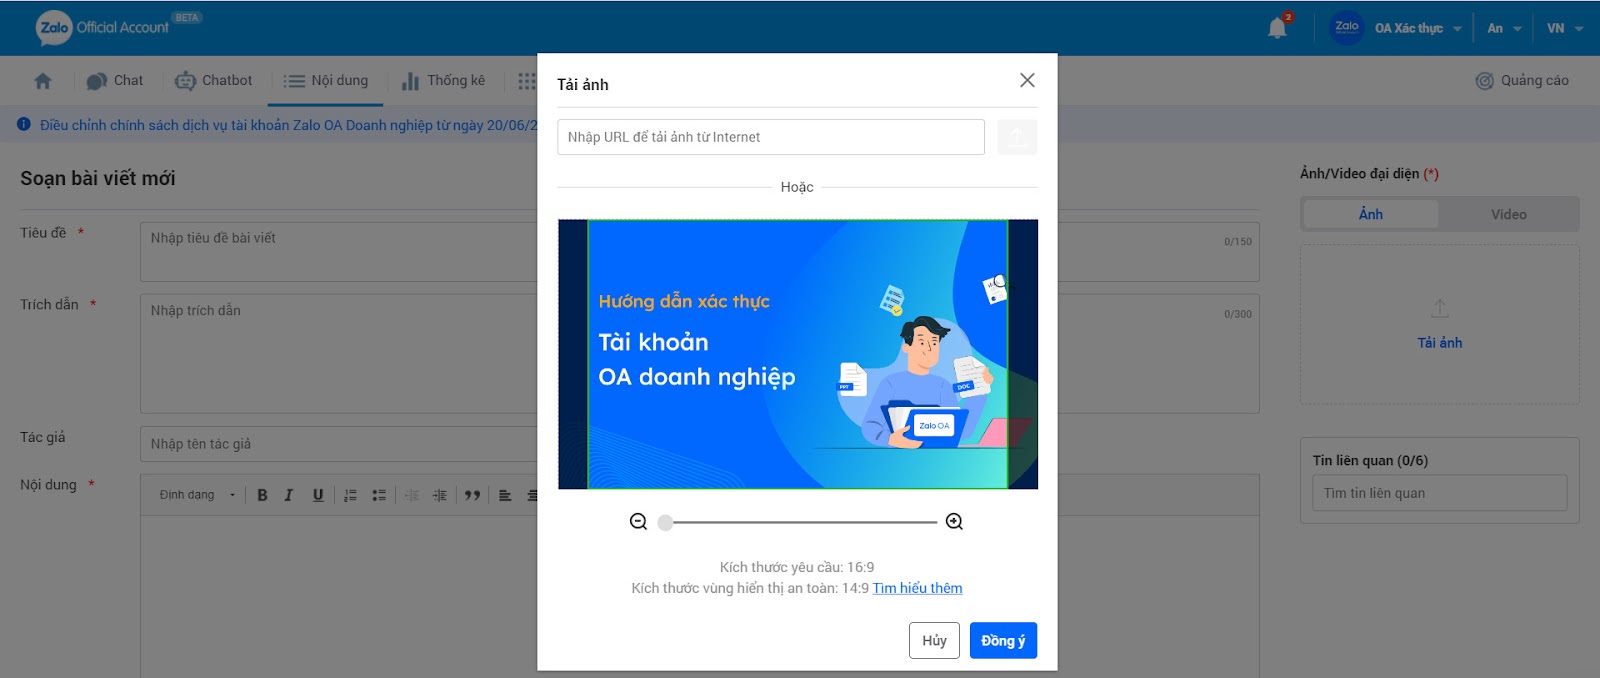Expand the OA Xác thực account dropdown

click(1418, 28)
